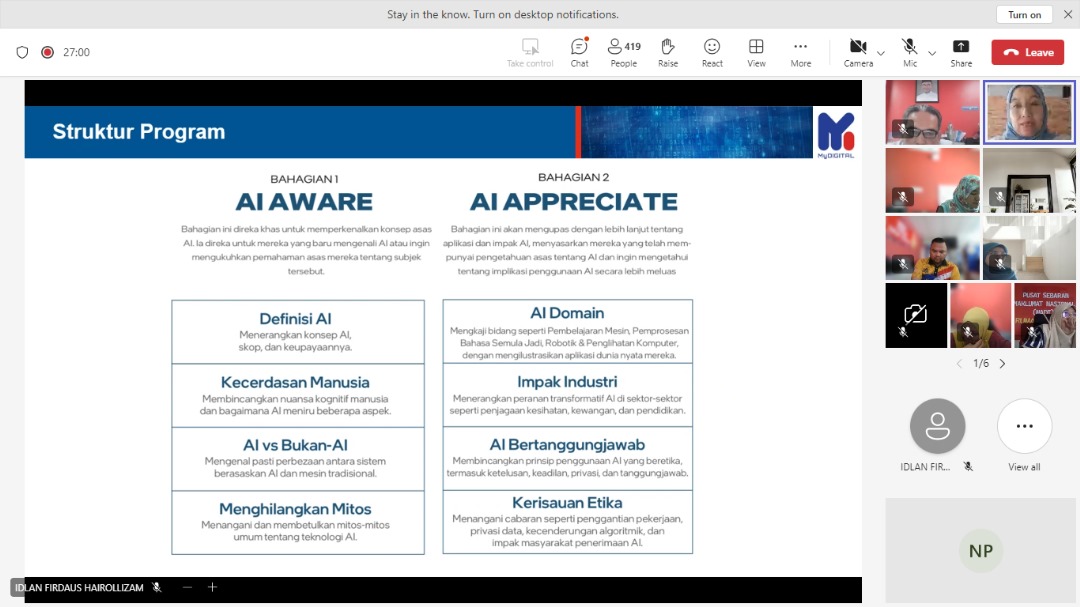
Task: Open the Chat panel
Action: click(x=579, y=52)
